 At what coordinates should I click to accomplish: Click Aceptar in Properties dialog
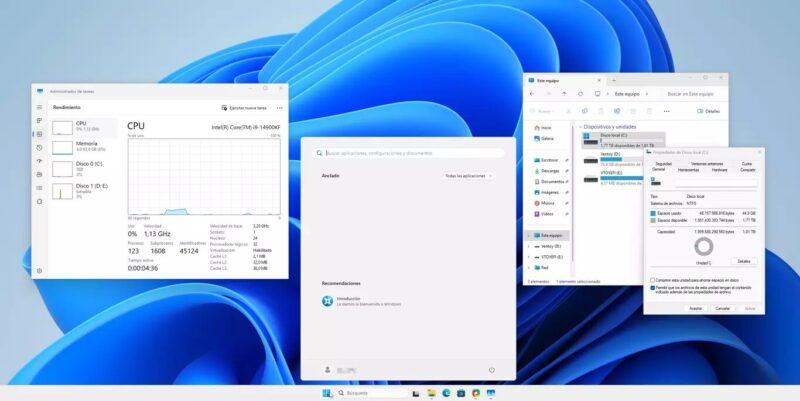coord(696,309)
